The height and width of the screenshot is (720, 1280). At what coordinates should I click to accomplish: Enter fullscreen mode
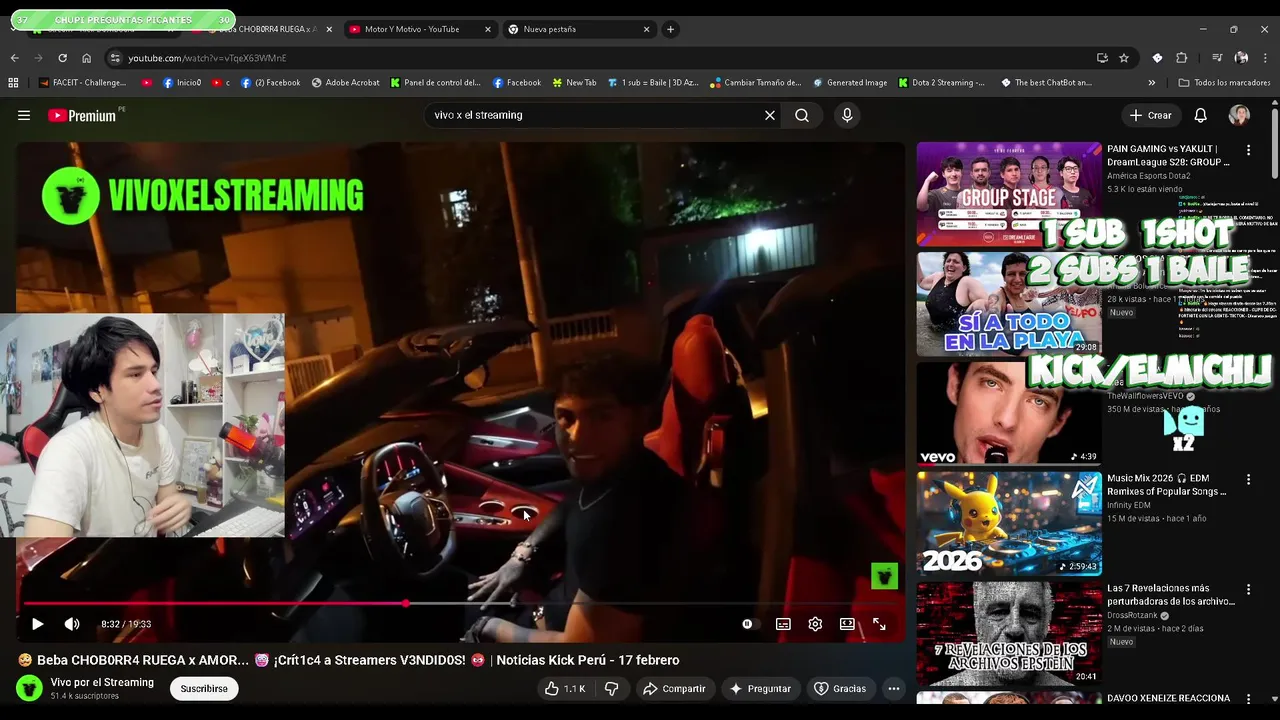[879, 624]
